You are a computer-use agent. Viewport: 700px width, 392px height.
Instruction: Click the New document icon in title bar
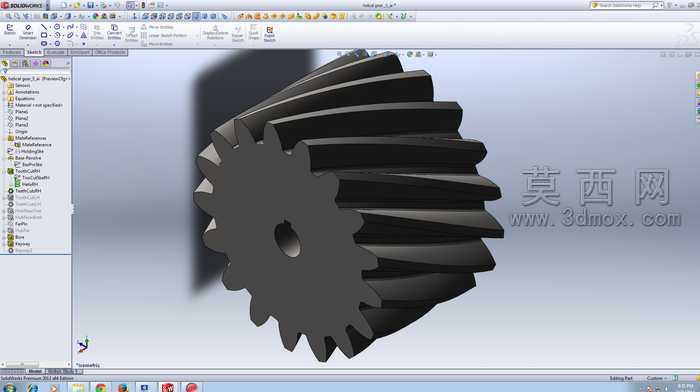coord(63,5)
